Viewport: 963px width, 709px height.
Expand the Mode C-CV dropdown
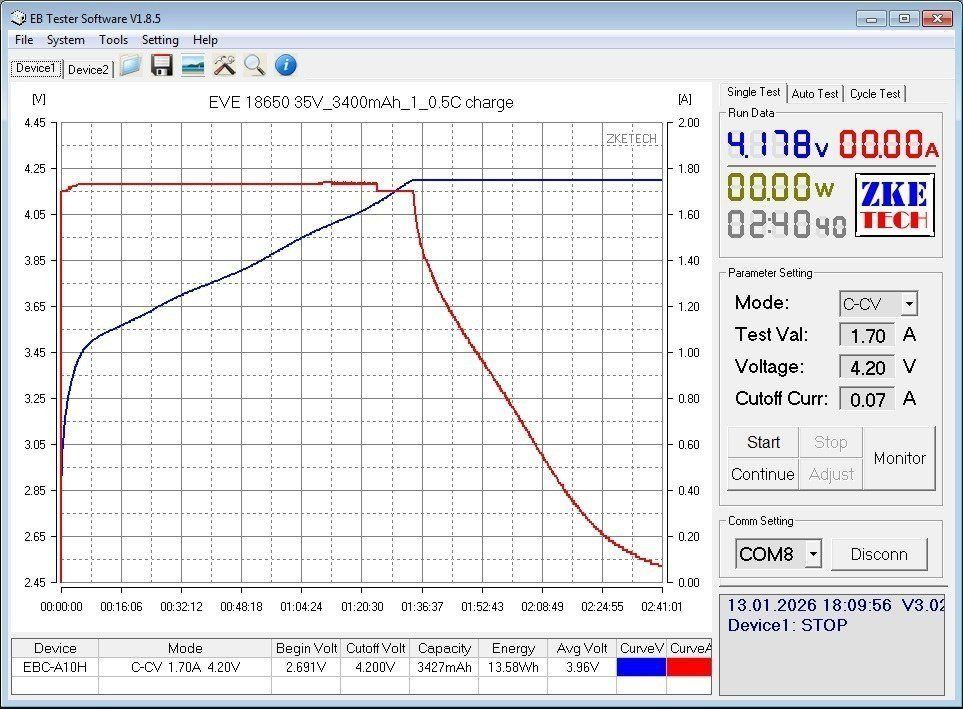point(908,304)
